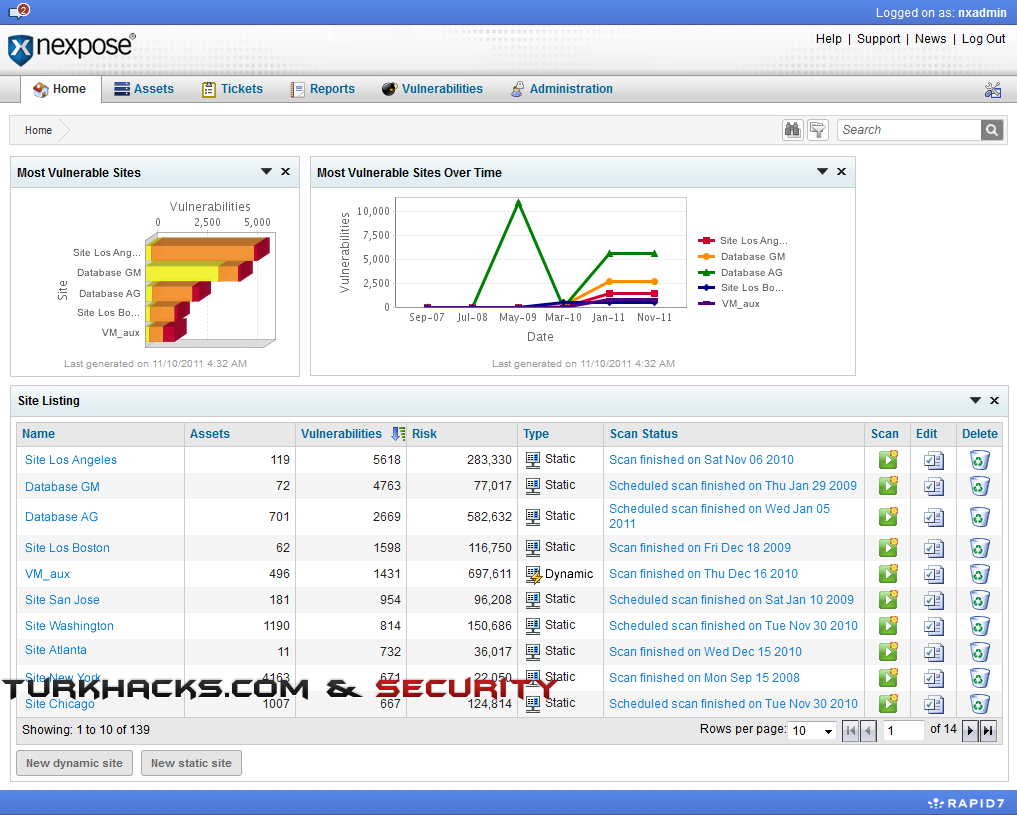The width and height of the screenshot is (1017, 815).
Task: Open the Site Los Angeles link
Action: tap(71, 460)
